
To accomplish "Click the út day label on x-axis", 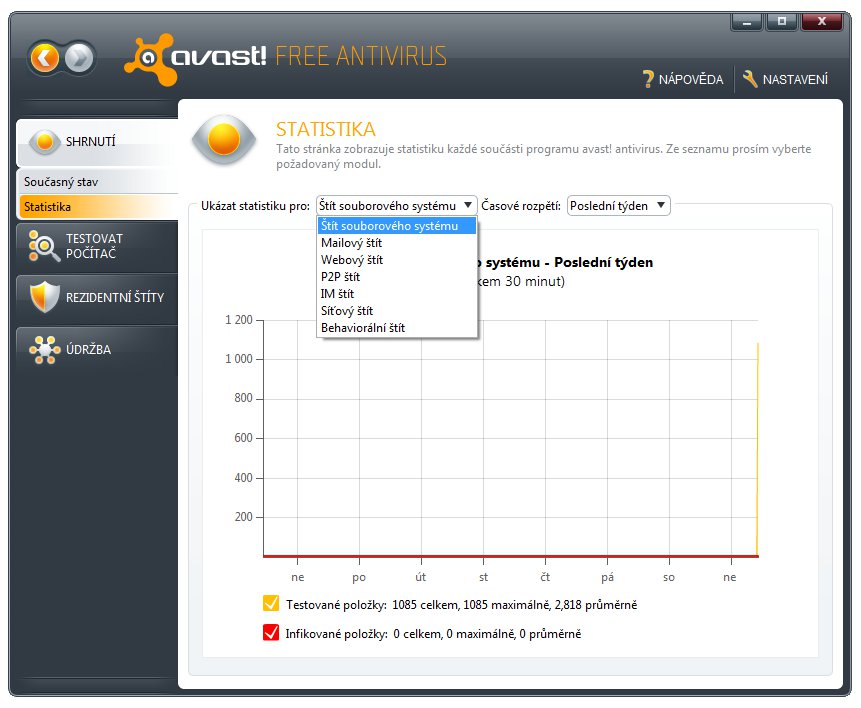I will [x=421, y=577].
